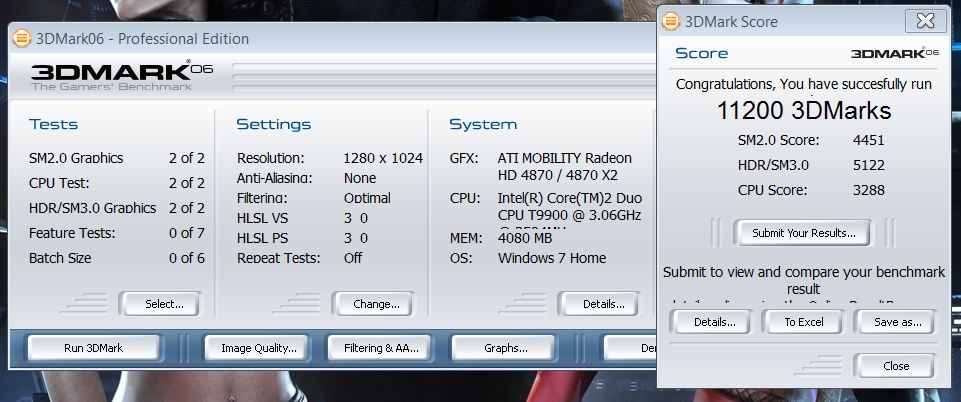Click Feature Tests count 0 of 7
Screen dimensions: 961x402
187,233
